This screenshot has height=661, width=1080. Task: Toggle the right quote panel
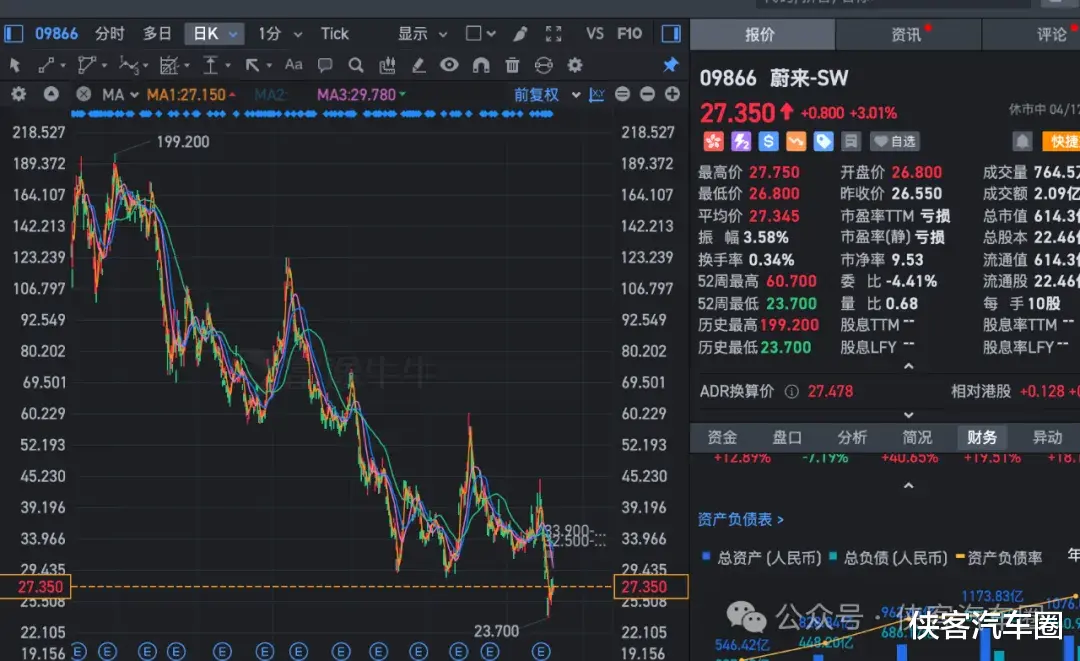click(x=671, y=34)
